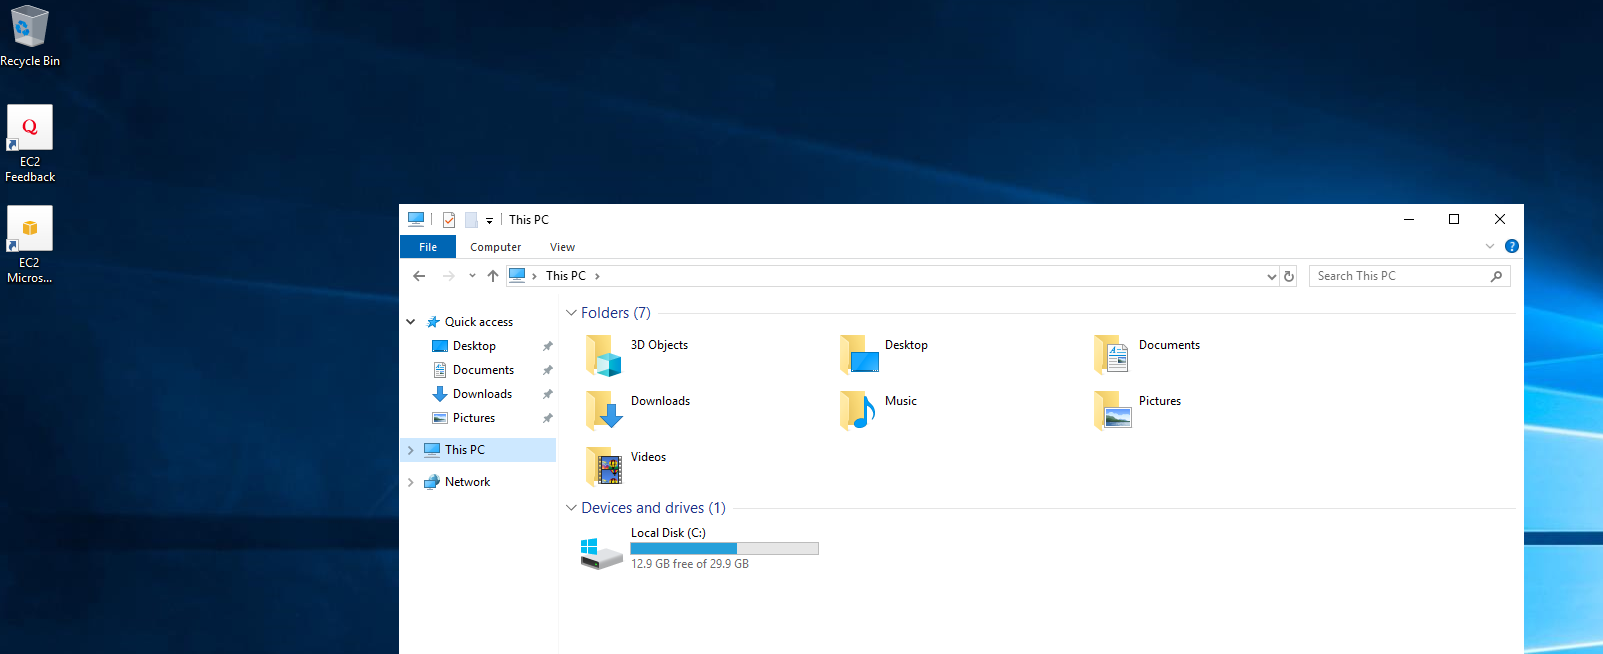
Task: Select Downloads under Quick access
Action: tap(482, 394)
